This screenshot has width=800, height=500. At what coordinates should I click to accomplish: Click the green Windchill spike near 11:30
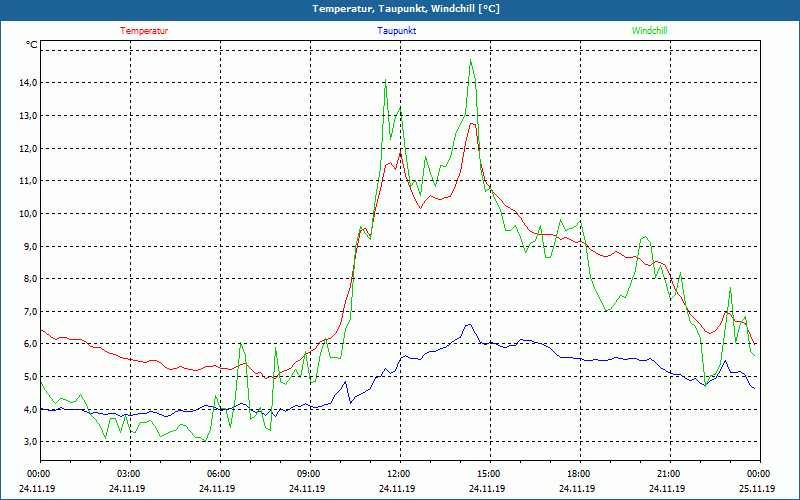pos(385,80)
